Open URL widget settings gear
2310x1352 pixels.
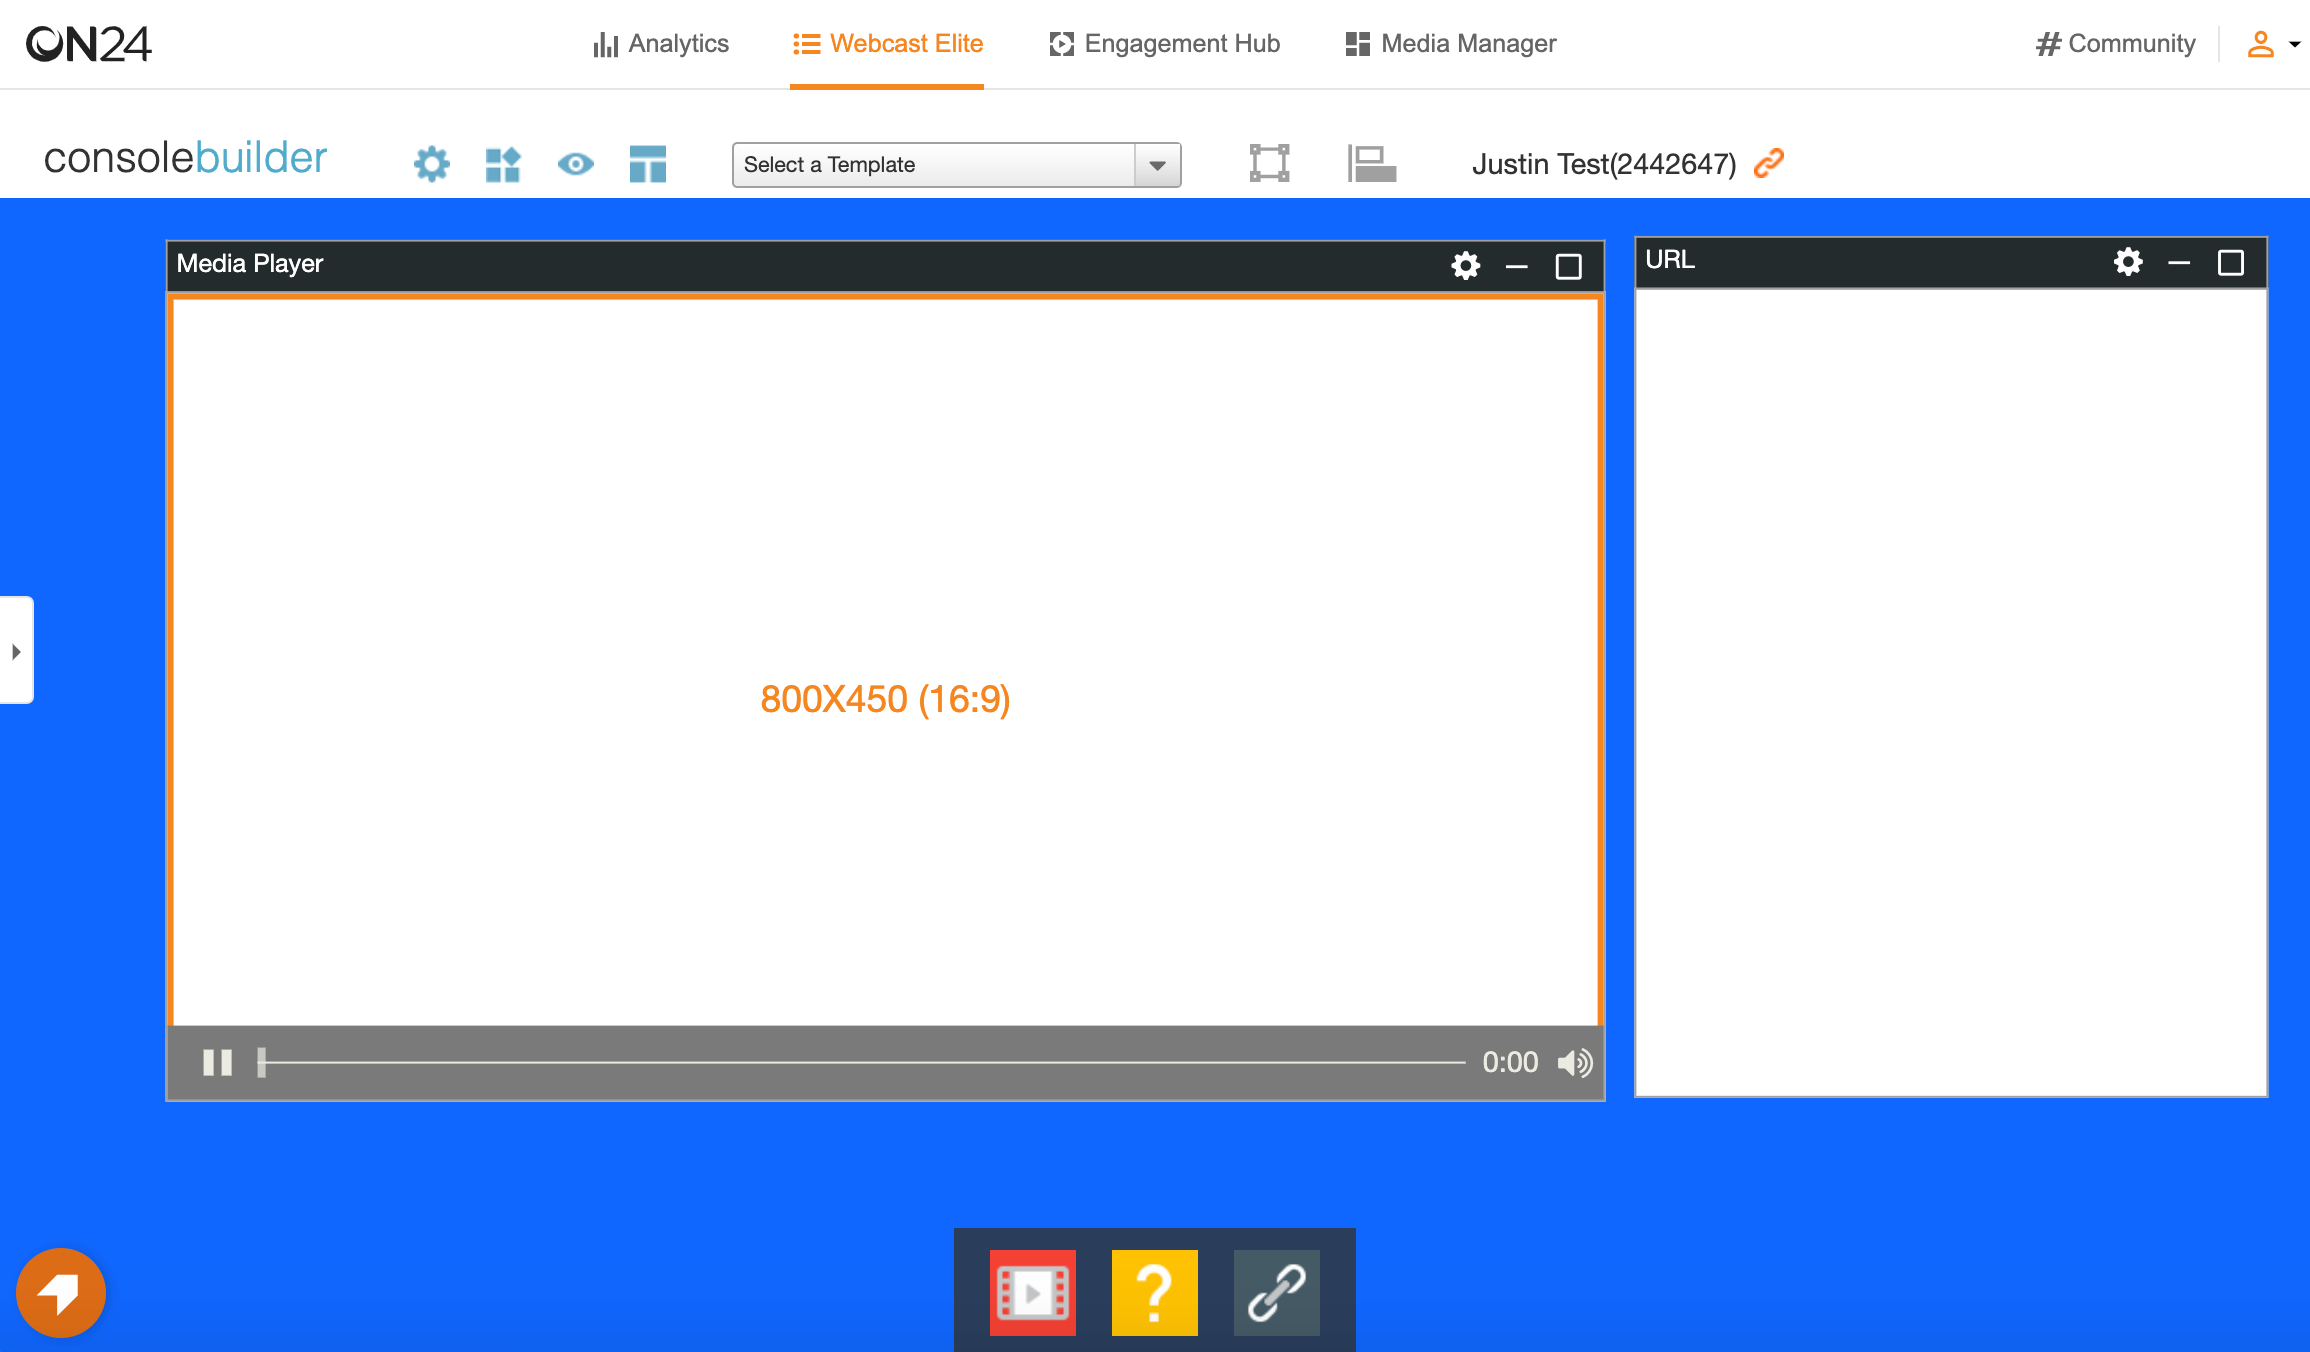tap(2128, 262)
